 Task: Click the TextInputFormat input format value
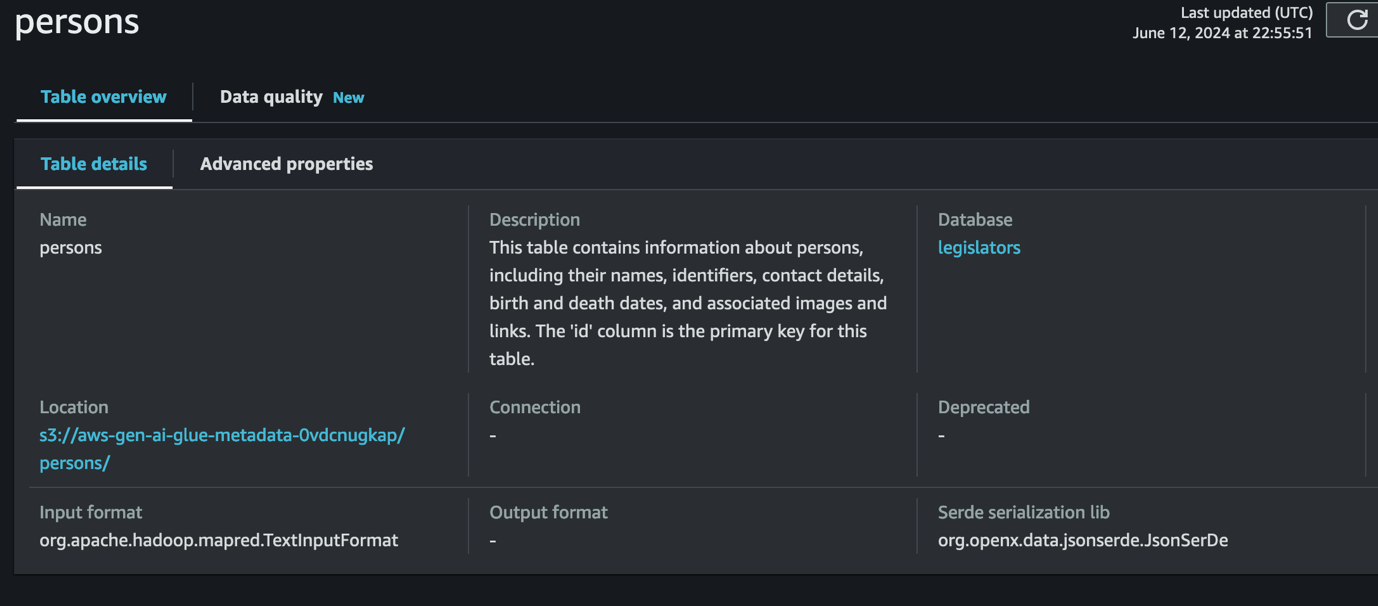click(x=219, y=541)
